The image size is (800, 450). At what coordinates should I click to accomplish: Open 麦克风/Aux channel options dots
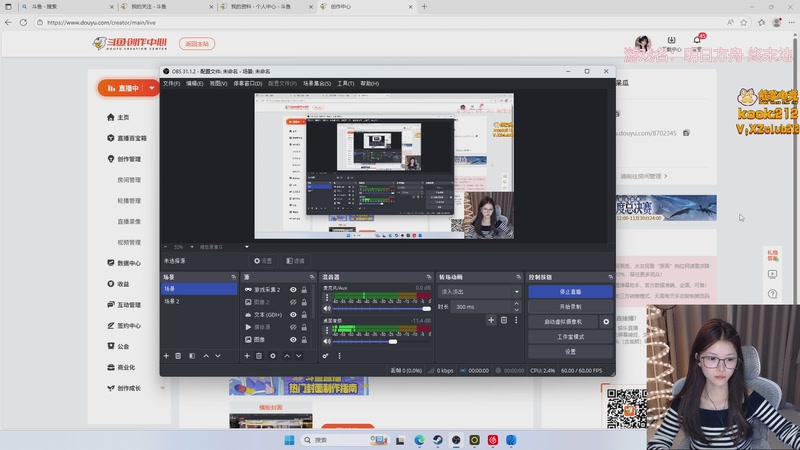pos(327,297)
